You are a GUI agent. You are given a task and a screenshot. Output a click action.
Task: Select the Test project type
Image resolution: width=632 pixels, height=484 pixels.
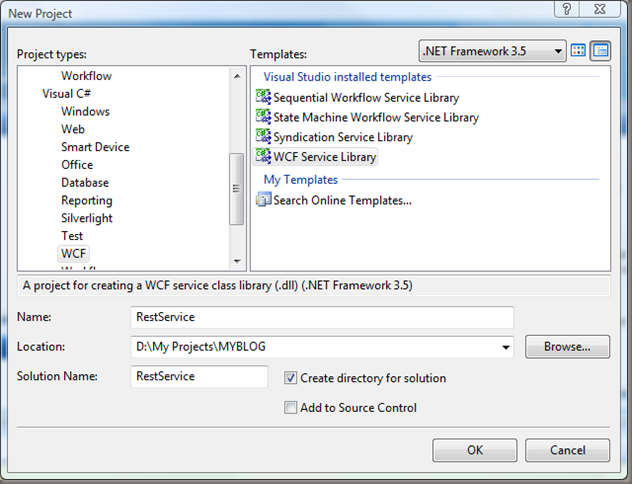(x=72, y=236)
